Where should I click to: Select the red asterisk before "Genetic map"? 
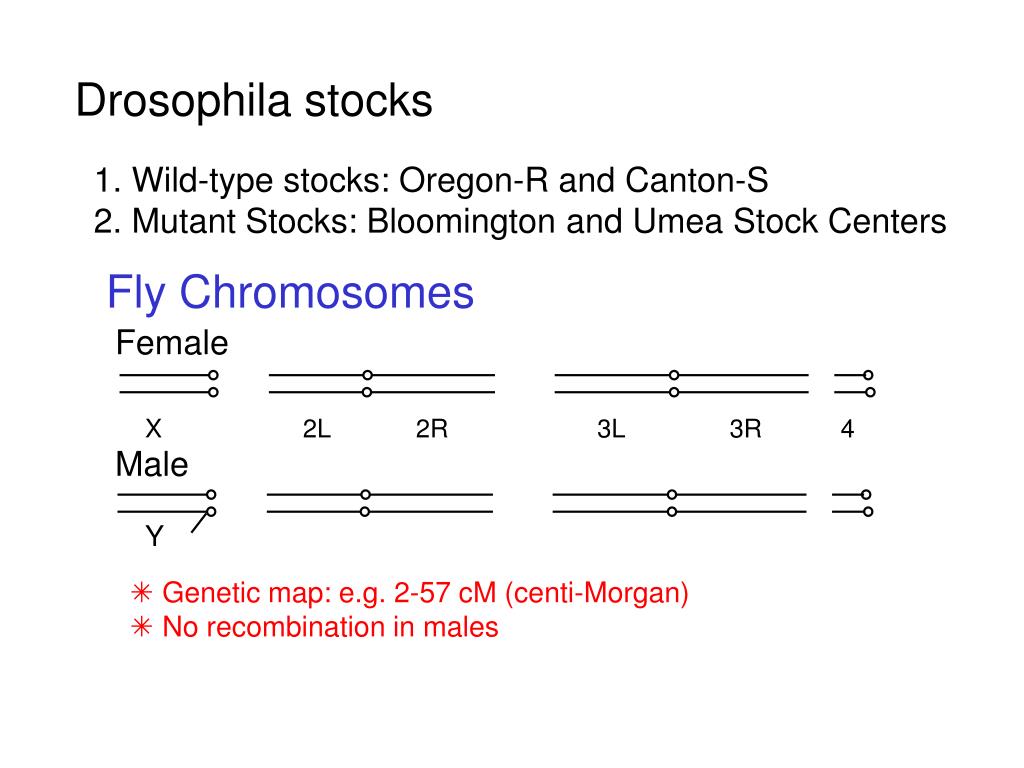(142, 593)
